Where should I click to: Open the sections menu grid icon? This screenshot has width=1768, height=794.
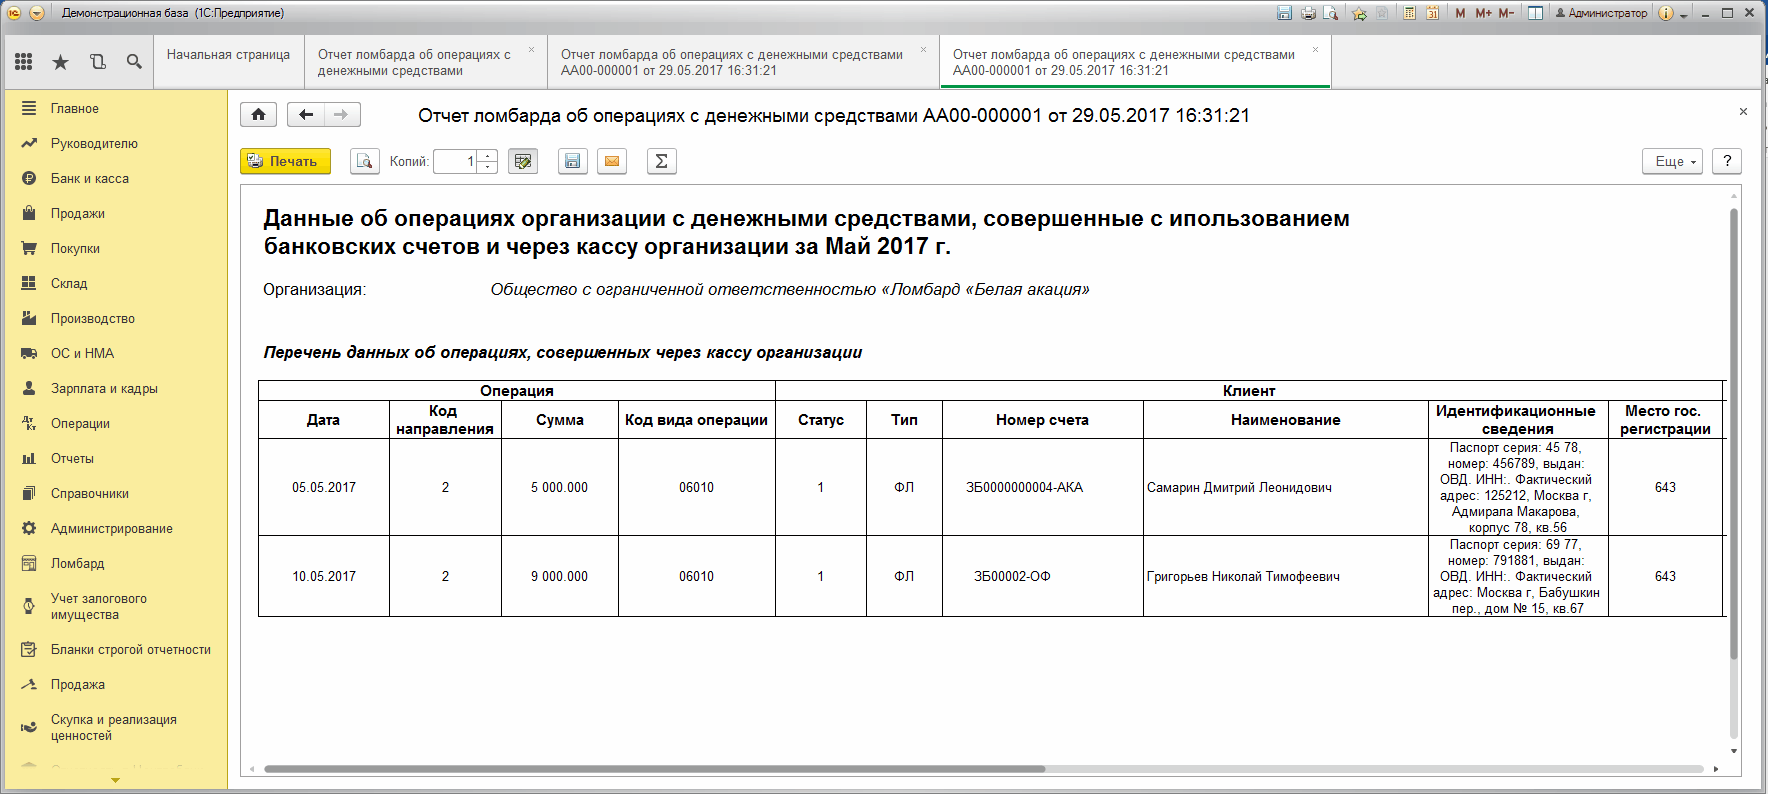[24, 62]
